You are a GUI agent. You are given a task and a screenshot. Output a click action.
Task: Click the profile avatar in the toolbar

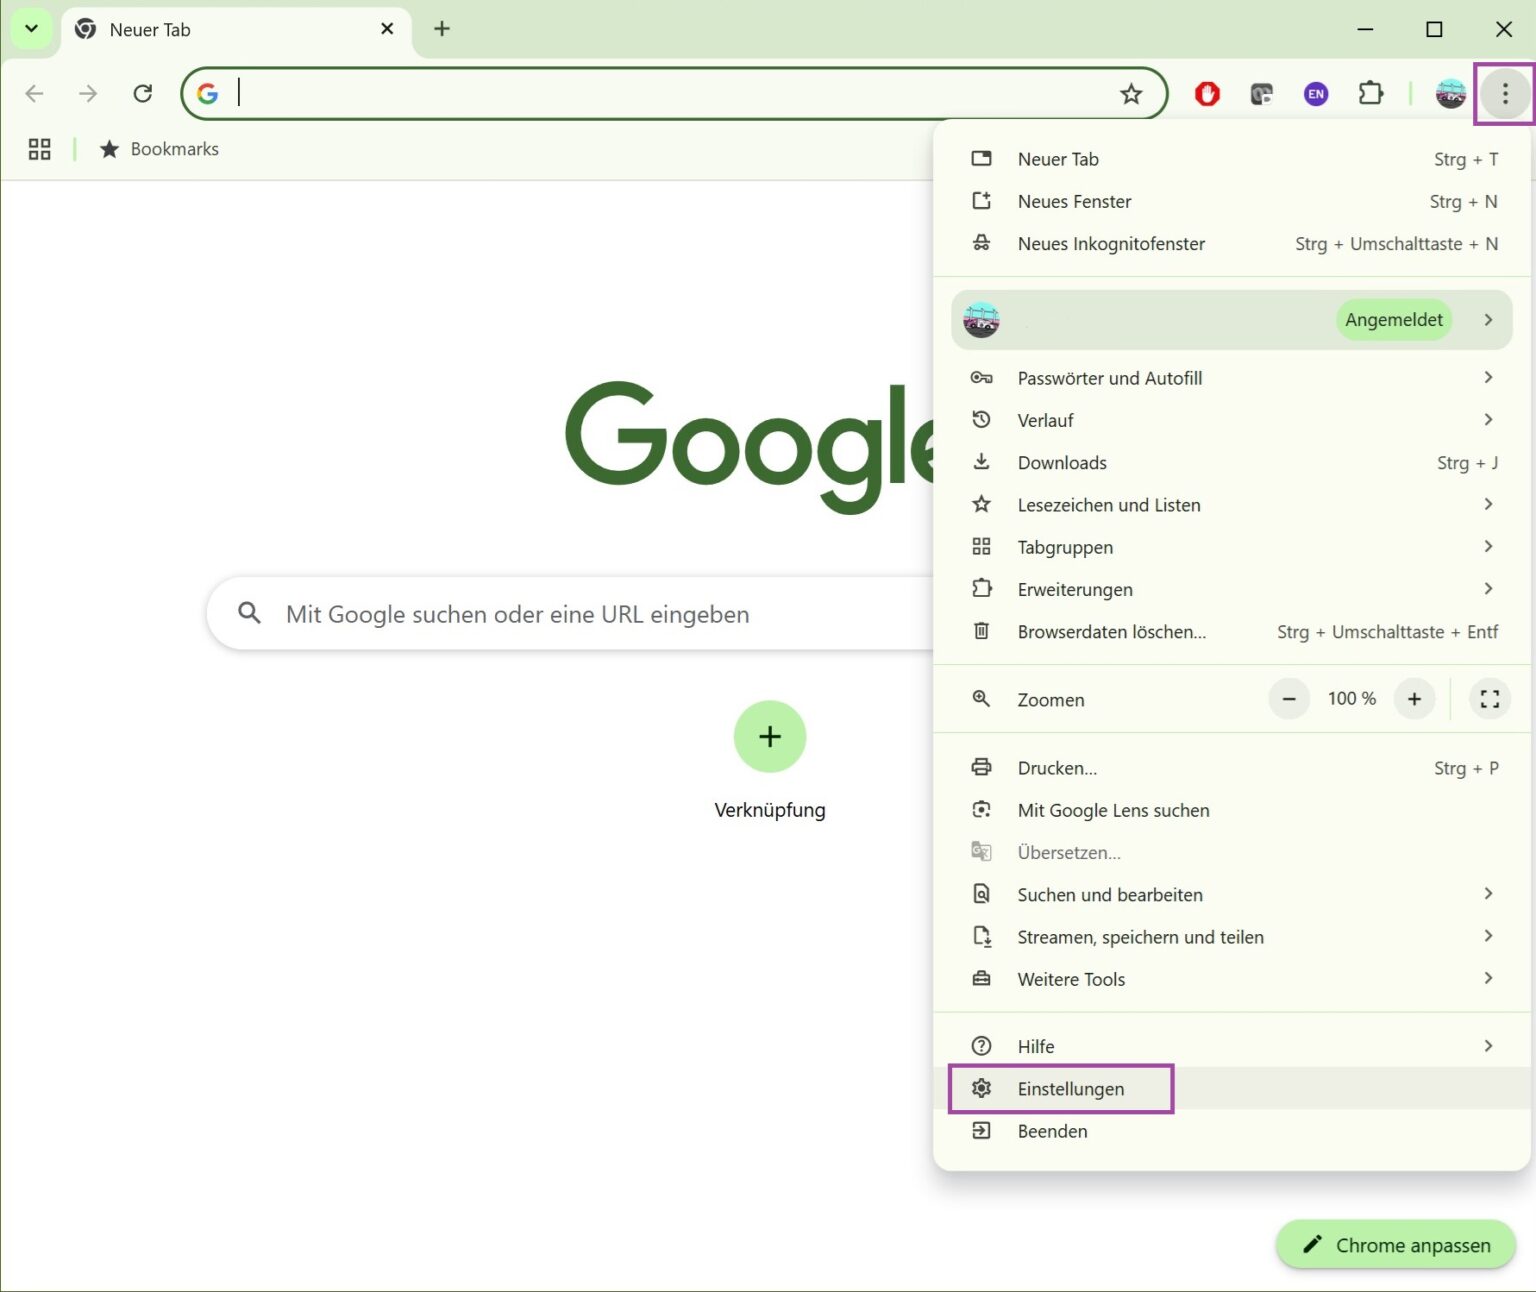pyautogui.click(x=1450, y=93)
